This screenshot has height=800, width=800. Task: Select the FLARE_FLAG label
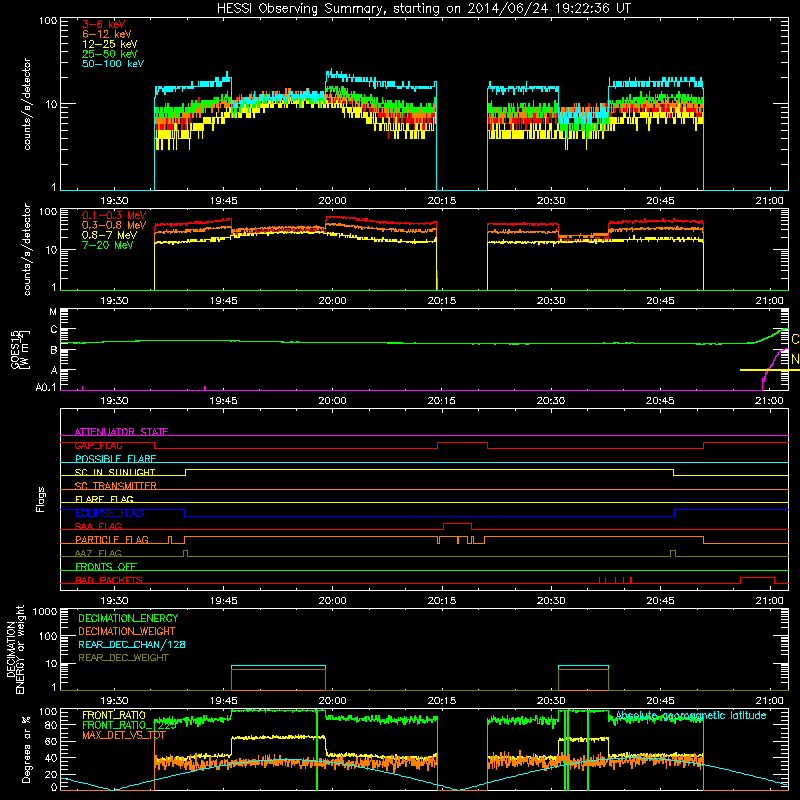click(x=104, y=499)
